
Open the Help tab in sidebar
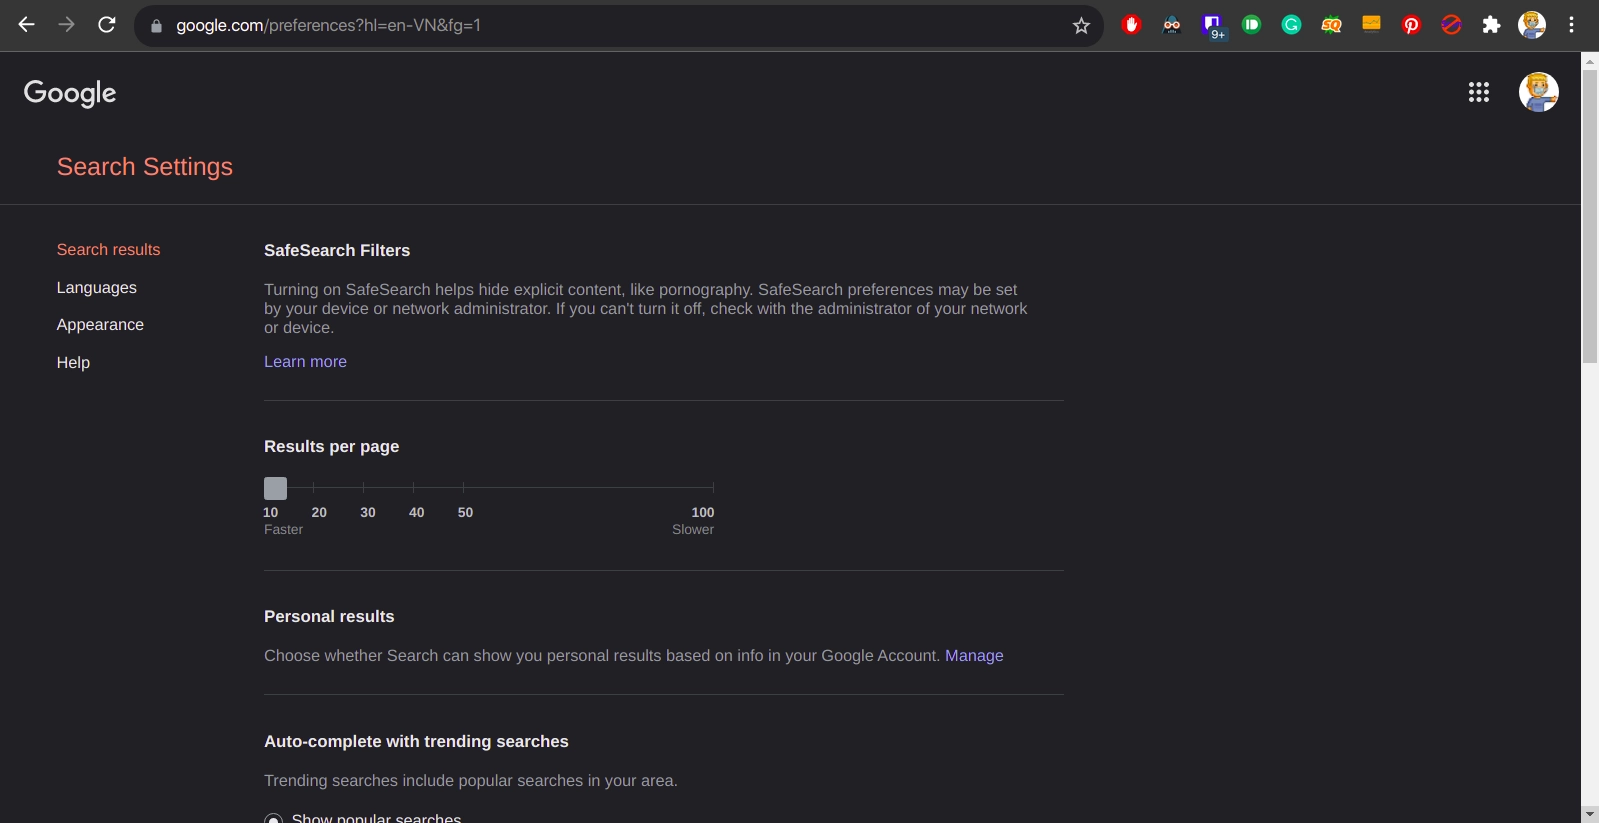click(x=73, y=362)
